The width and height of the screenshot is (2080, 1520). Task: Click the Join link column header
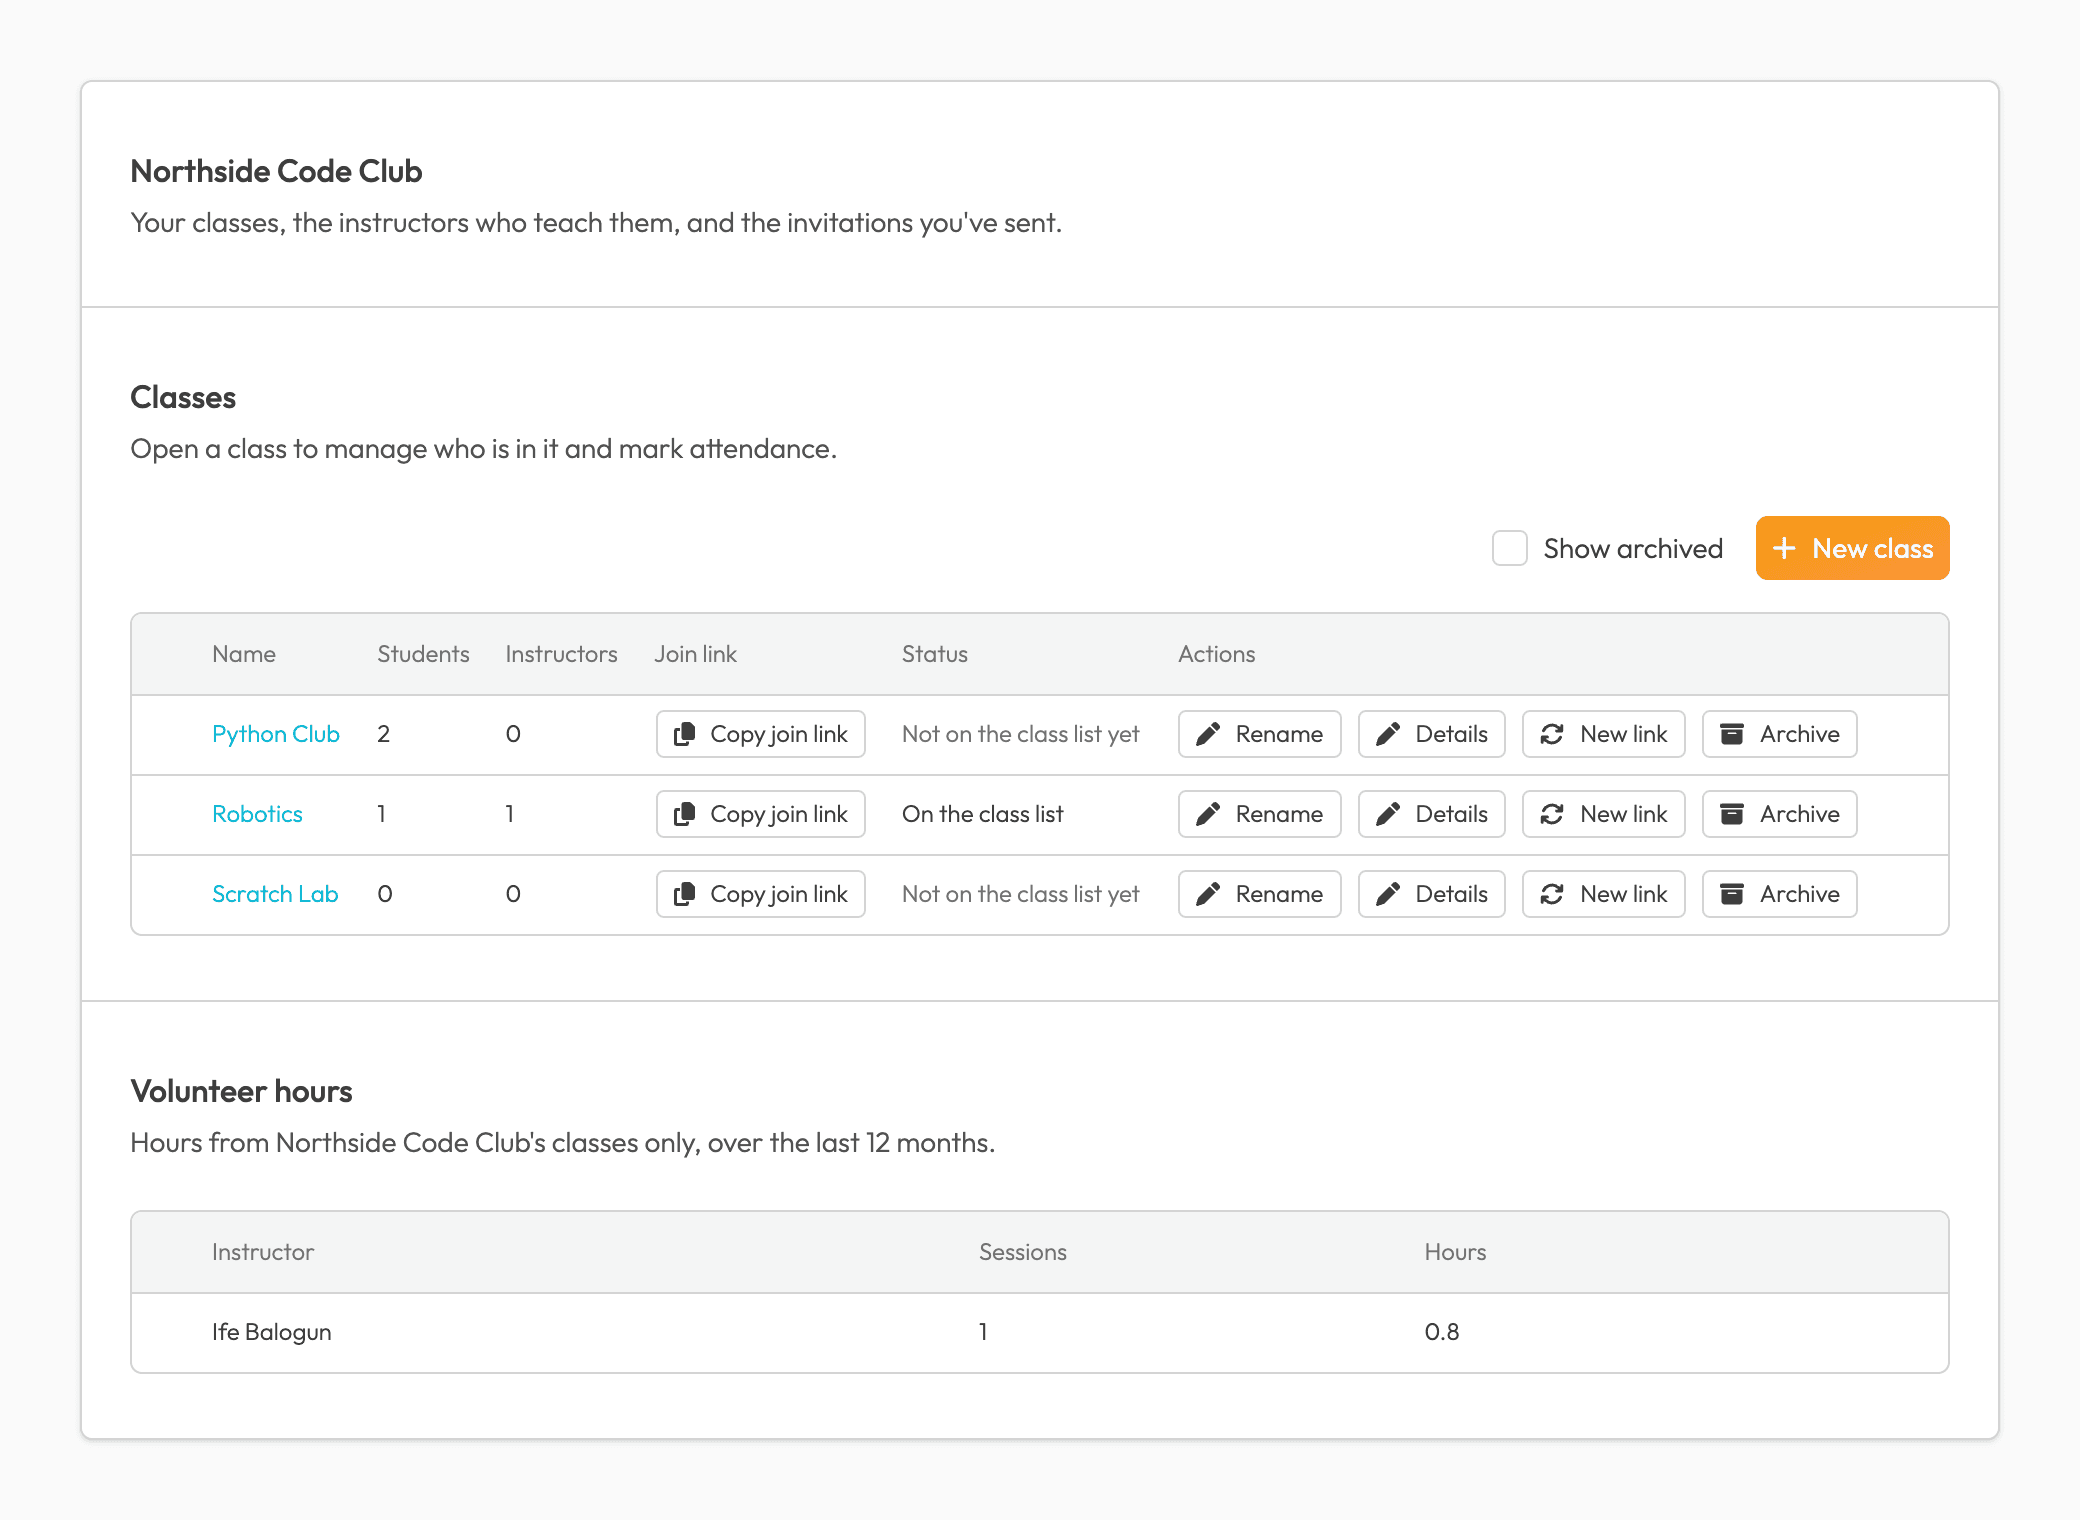click(x=695, y=654)
